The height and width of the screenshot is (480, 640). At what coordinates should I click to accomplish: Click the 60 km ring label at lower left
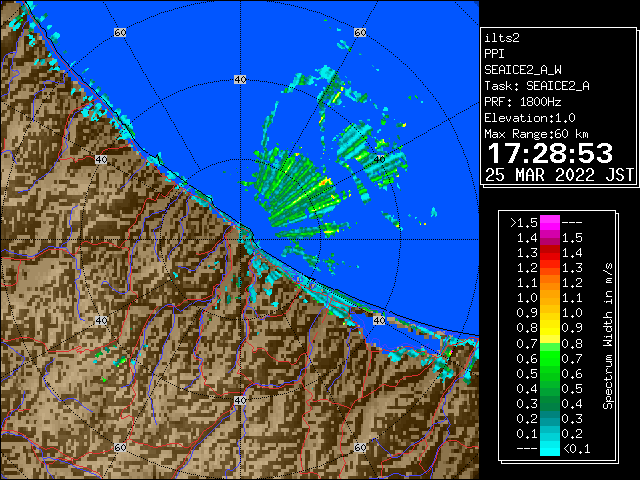[120, 447]
